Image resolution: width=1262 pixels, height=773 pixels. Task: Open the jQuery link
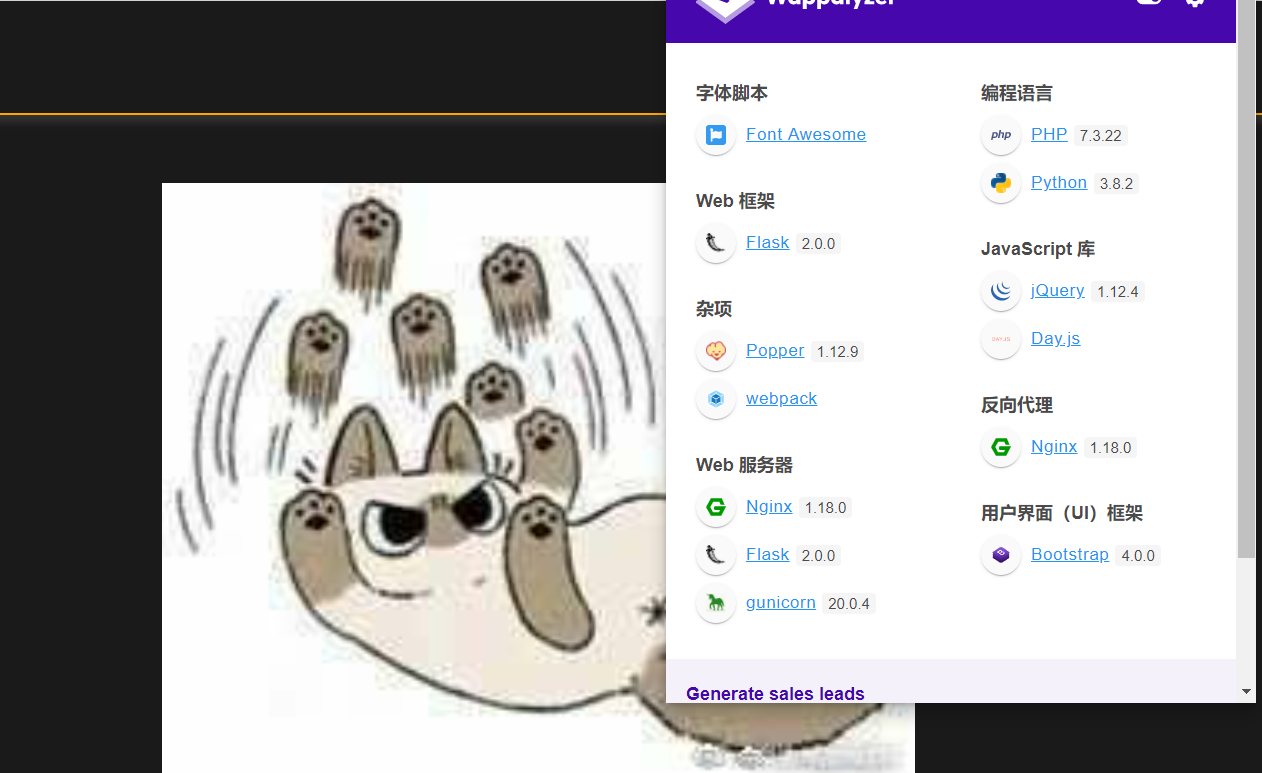click(x=1058, y=290)
